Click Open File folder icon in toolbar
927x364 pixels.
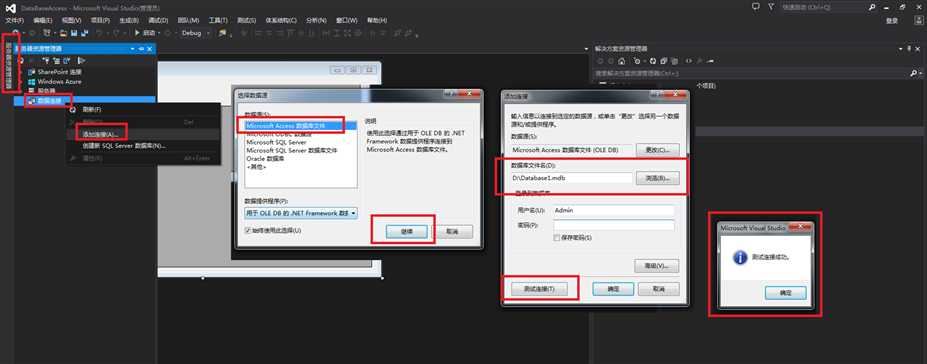click(x=64, y=33)
